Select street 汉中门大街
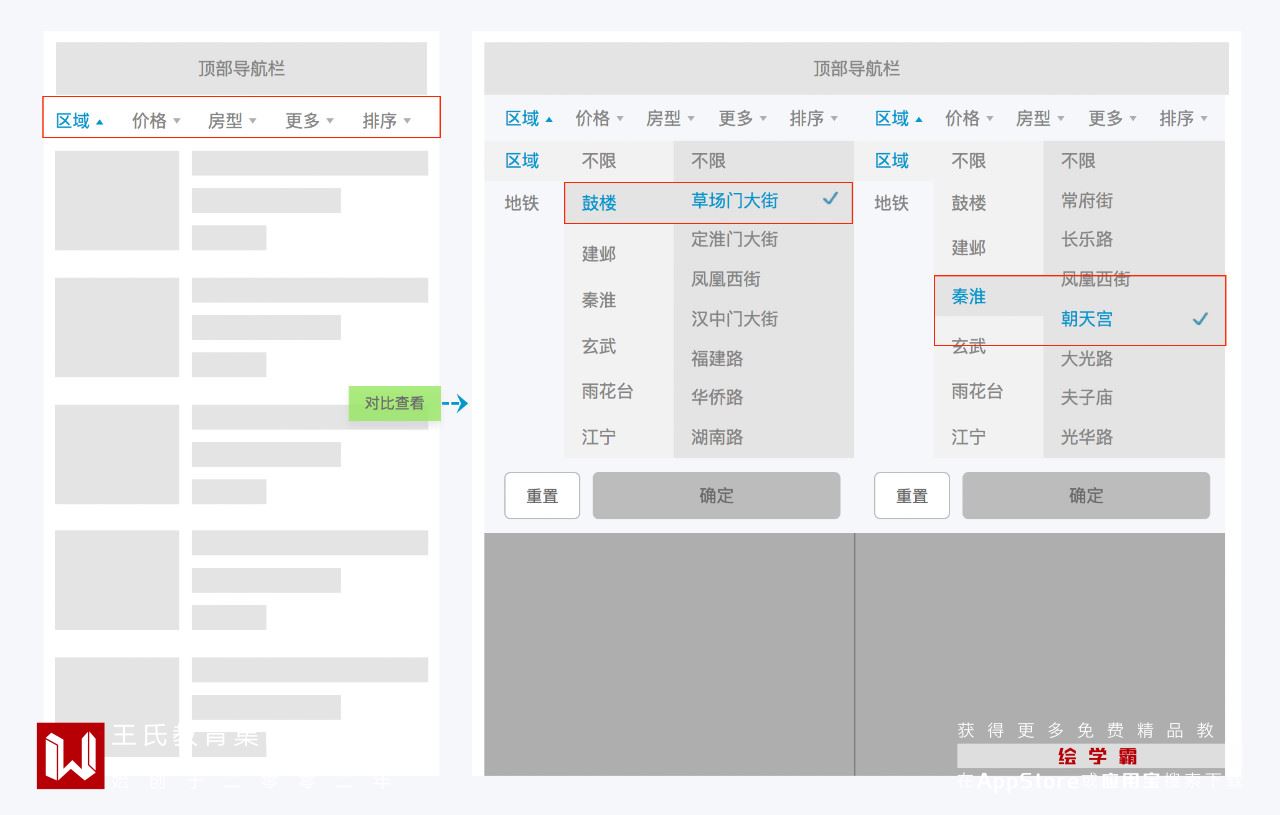 click(x=734, y=319)
